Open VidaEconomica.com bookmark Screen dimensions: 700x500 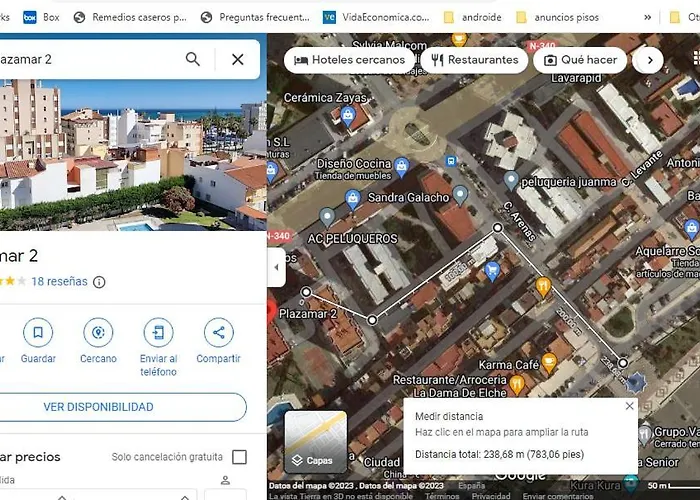click(x=376, y=17)
